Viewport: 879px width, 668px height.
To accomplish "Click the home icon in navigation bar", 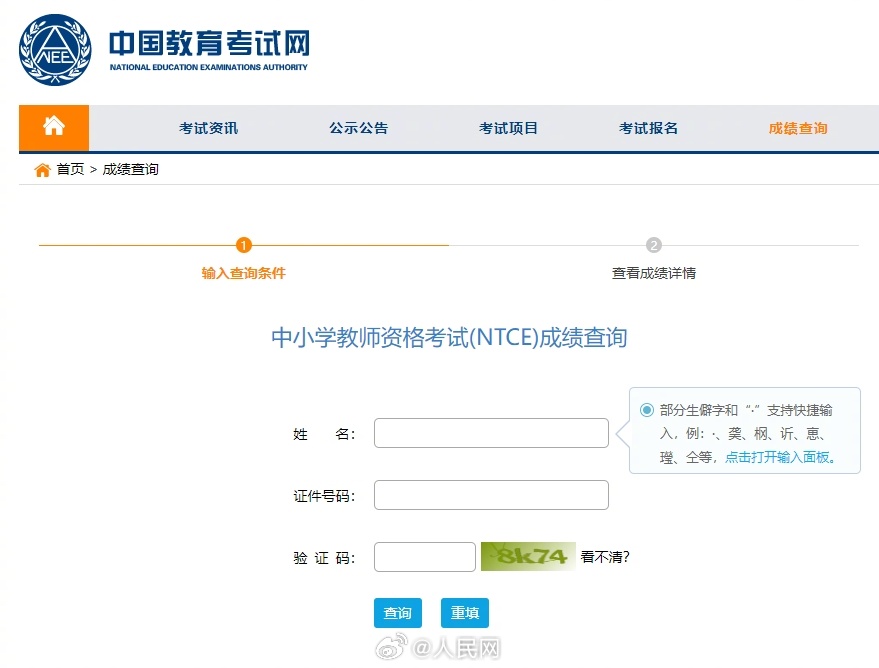I will 52,128.
